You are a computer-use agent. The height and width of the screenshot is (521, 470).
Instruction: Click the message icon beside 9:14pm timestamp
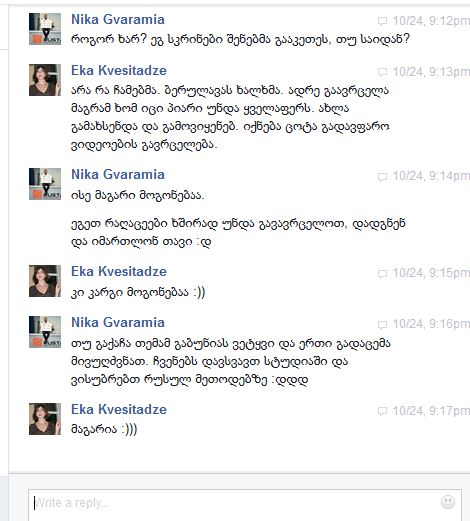click(382, 177)
